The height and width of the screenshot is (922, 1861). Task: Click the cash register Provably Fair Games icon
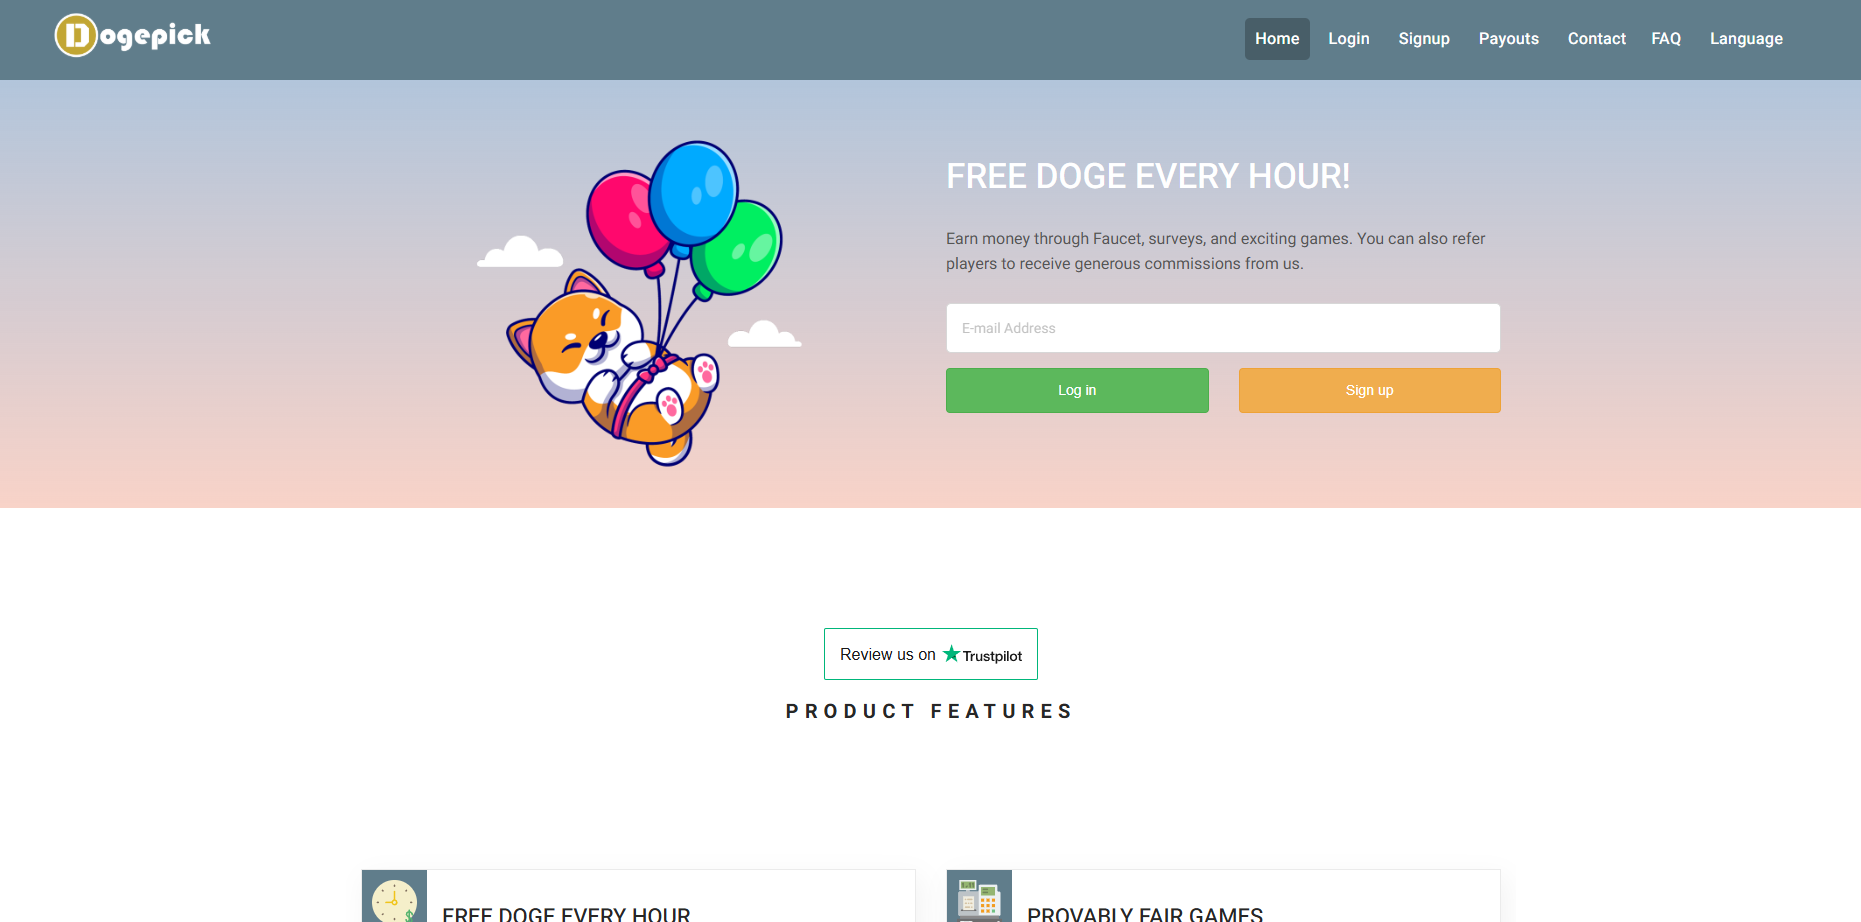click(979, 897)
